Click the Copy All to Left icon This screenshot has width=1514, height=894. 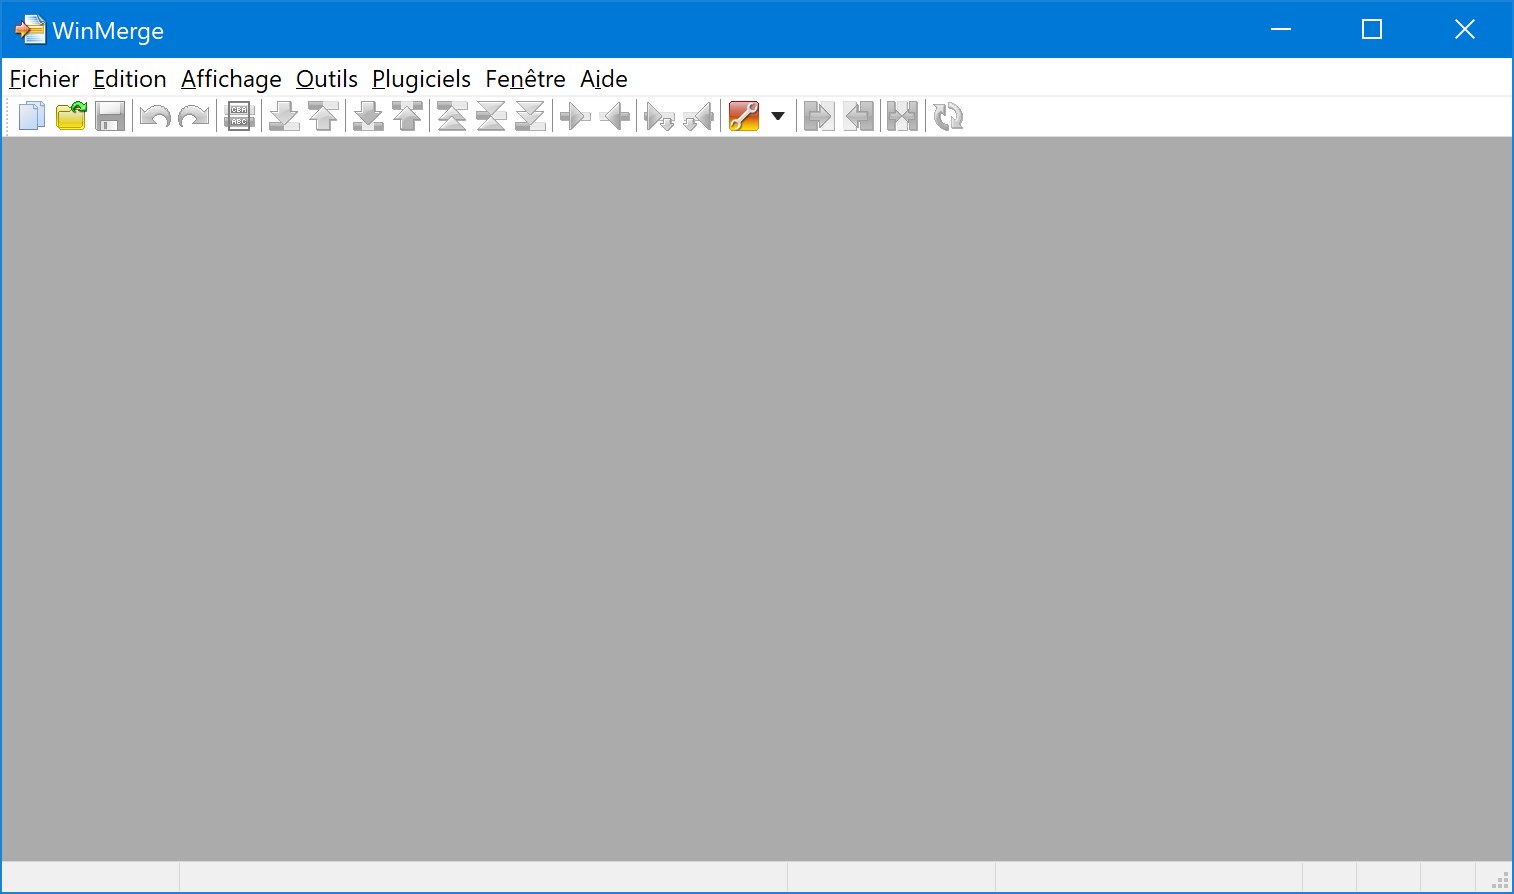point(858,116)
